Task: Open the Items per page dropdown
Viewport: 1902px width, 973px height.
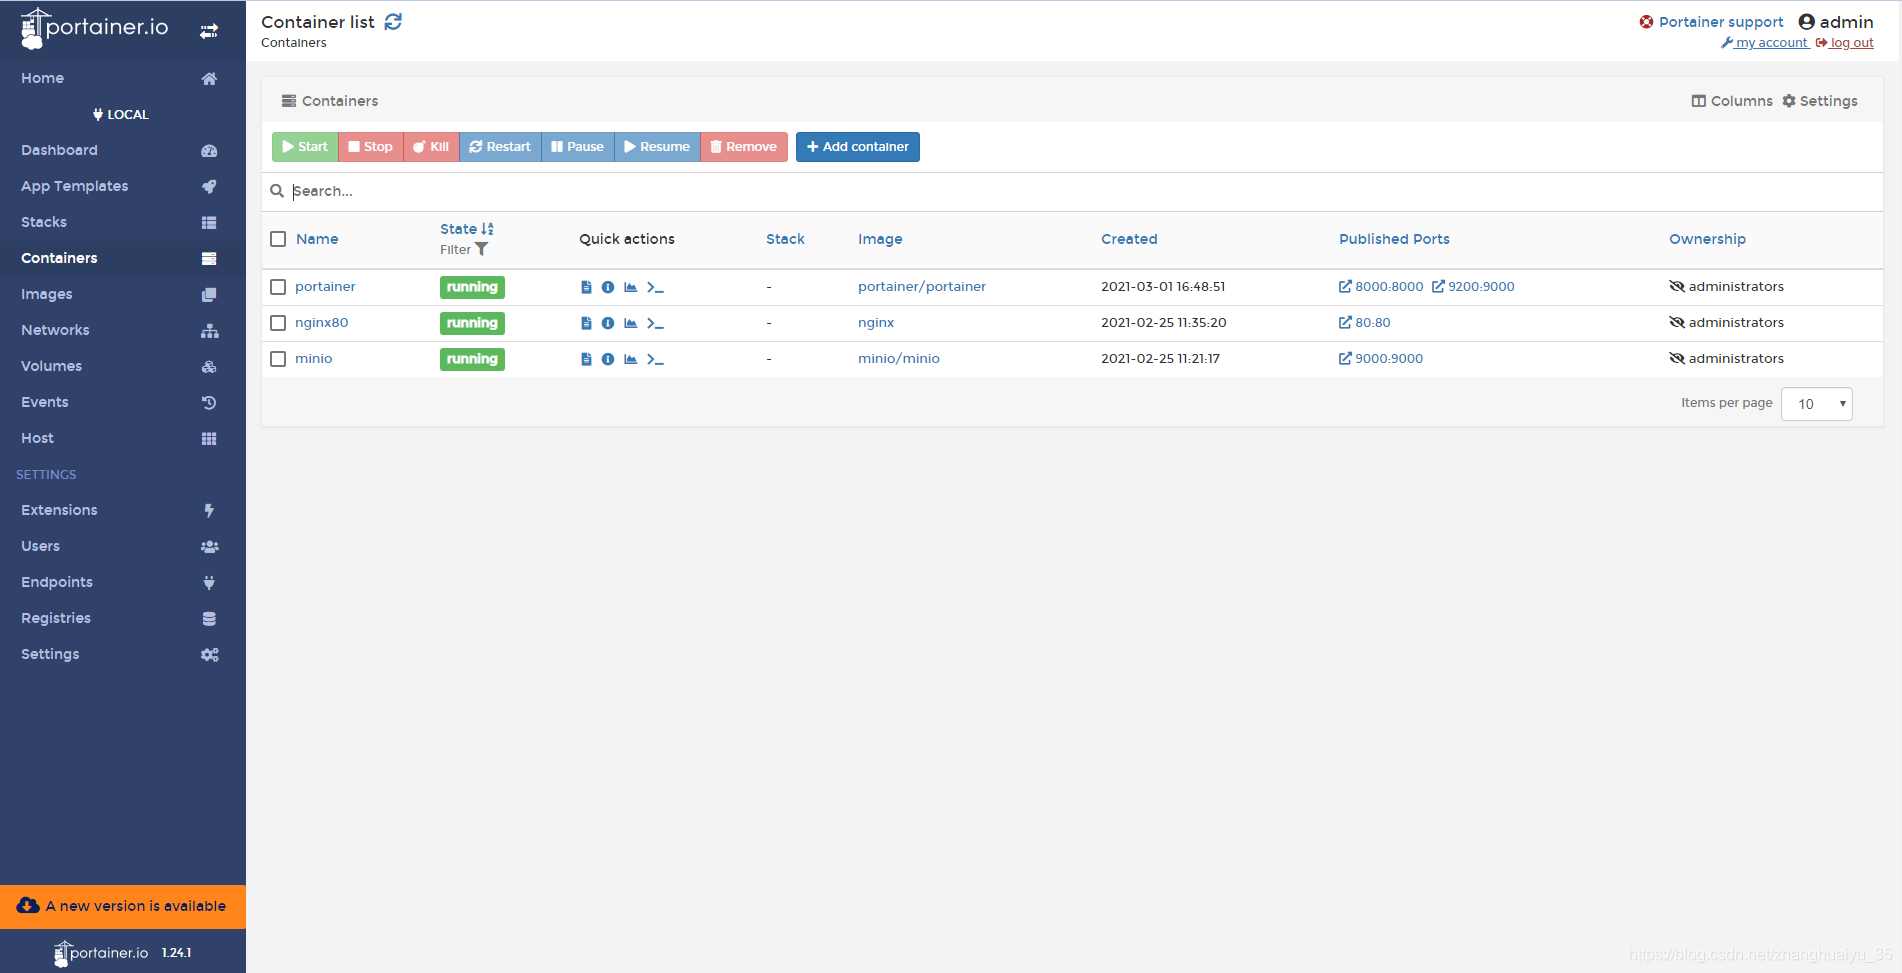Action: pos(1817,404)
